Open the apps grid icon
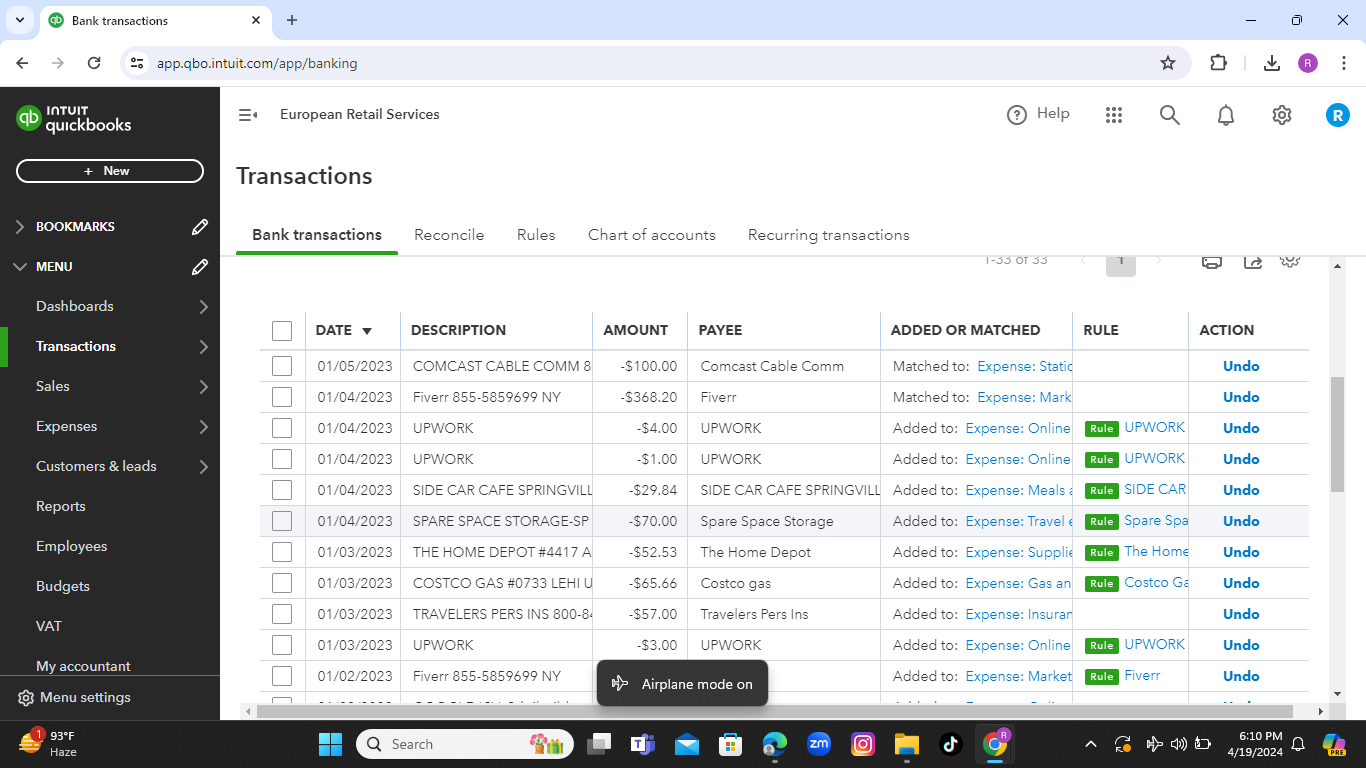The image size is (1366, 768). [1114, 115]
